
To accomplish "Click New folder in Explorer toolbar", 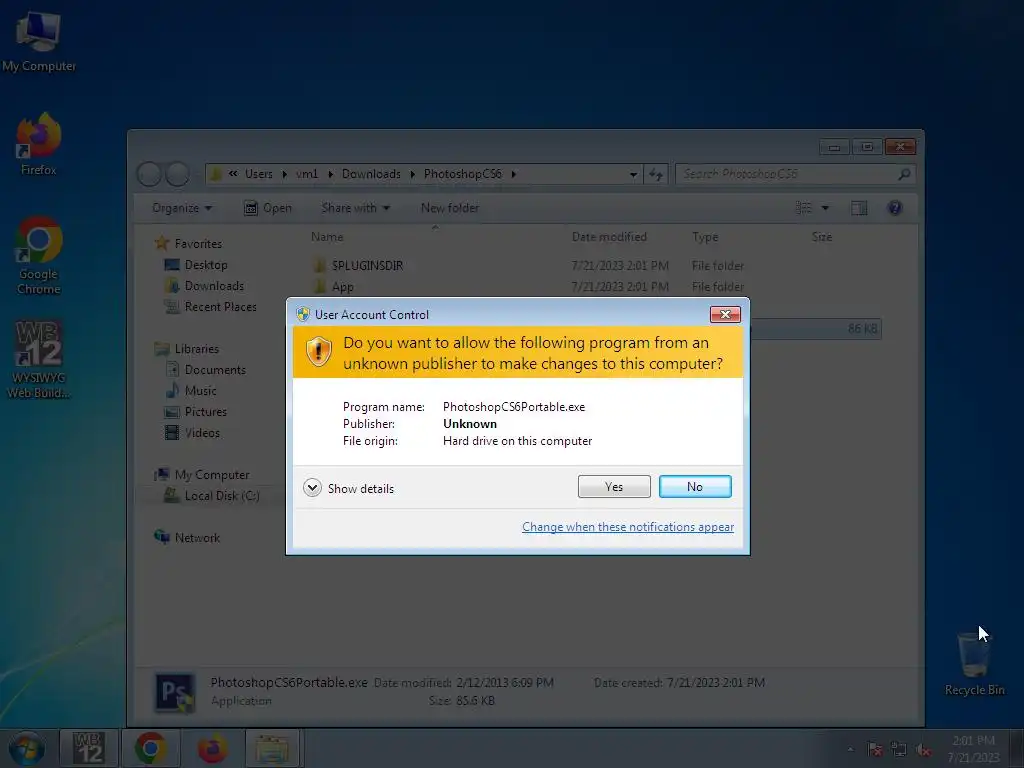I will click(x=449, y=208).
